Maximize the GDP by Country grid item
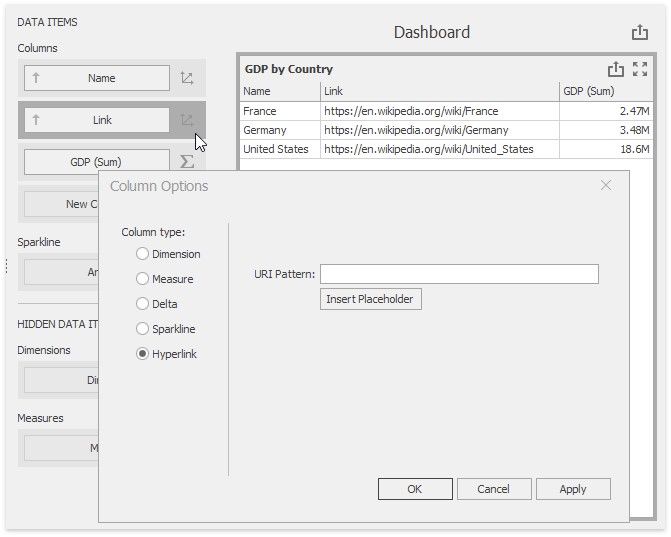This screenshot has height=537, width=671. pyautogui.click(x=641, y=69)
